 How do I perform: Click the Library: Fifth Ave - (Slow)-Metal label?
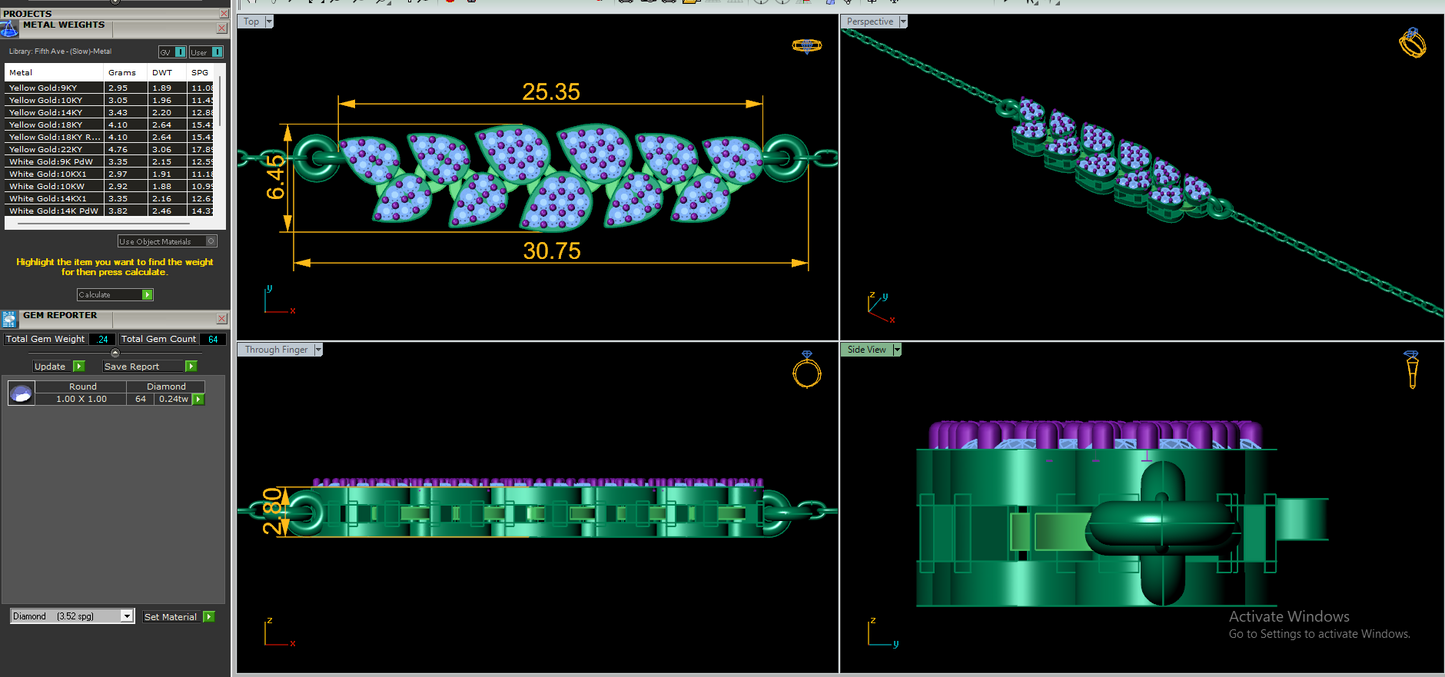pyautogui.click(x=60, y=51)
